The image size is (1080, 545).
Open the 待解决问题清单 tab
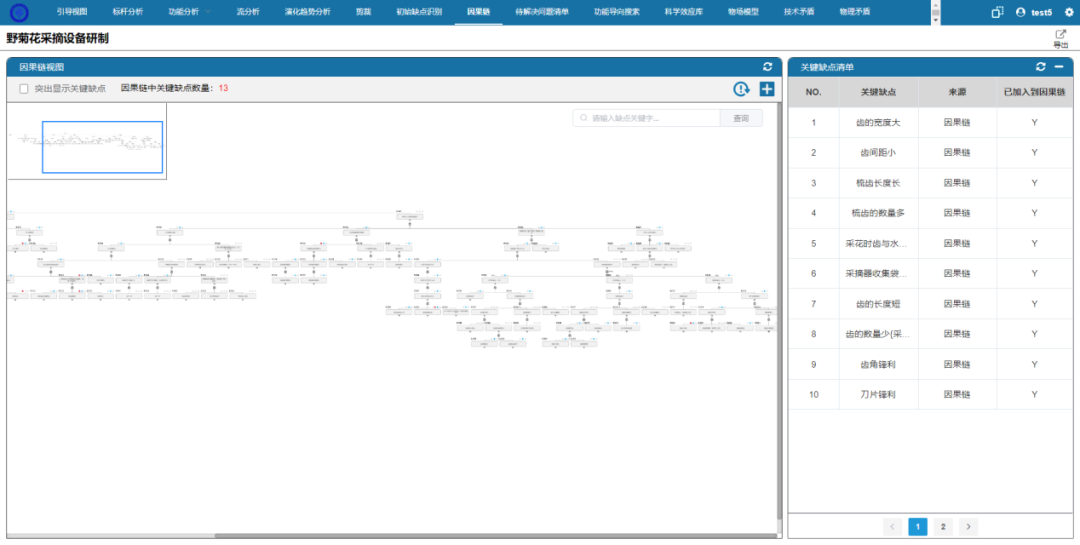click(x=541, y=11)
